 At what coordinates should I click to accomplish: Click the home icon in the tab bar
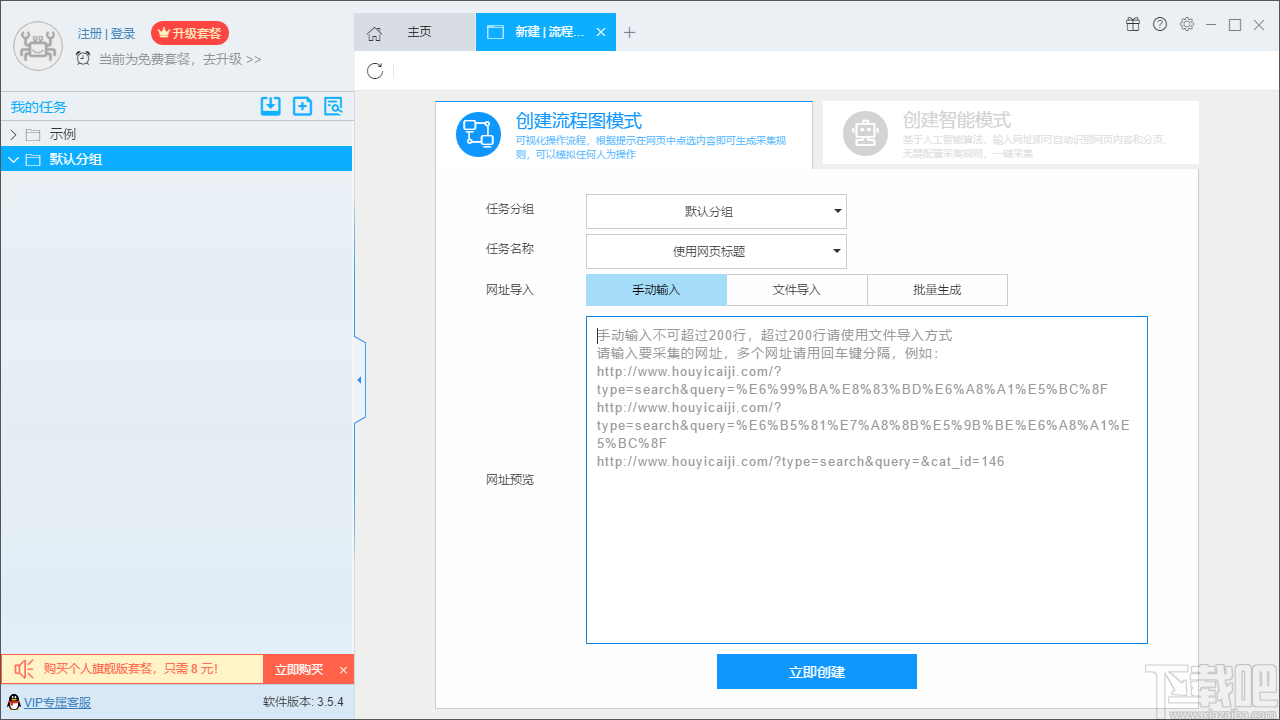[x=374, y=33]
